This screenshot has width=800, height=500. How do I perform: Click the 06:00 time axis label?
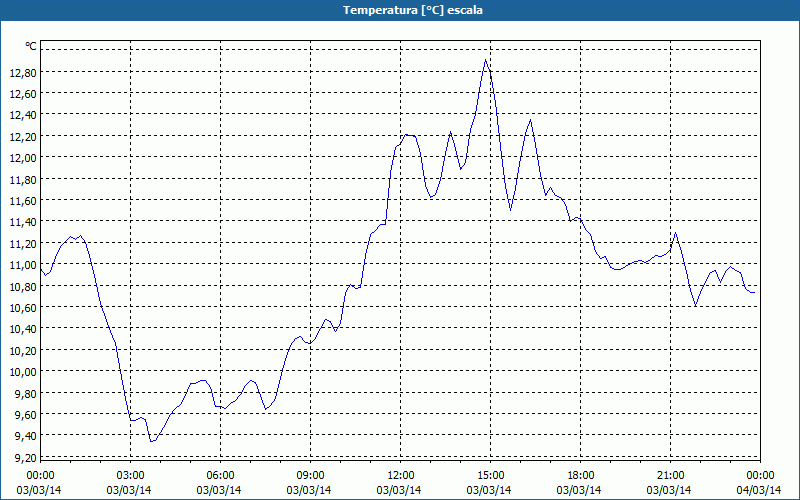(x=220, y=476)
